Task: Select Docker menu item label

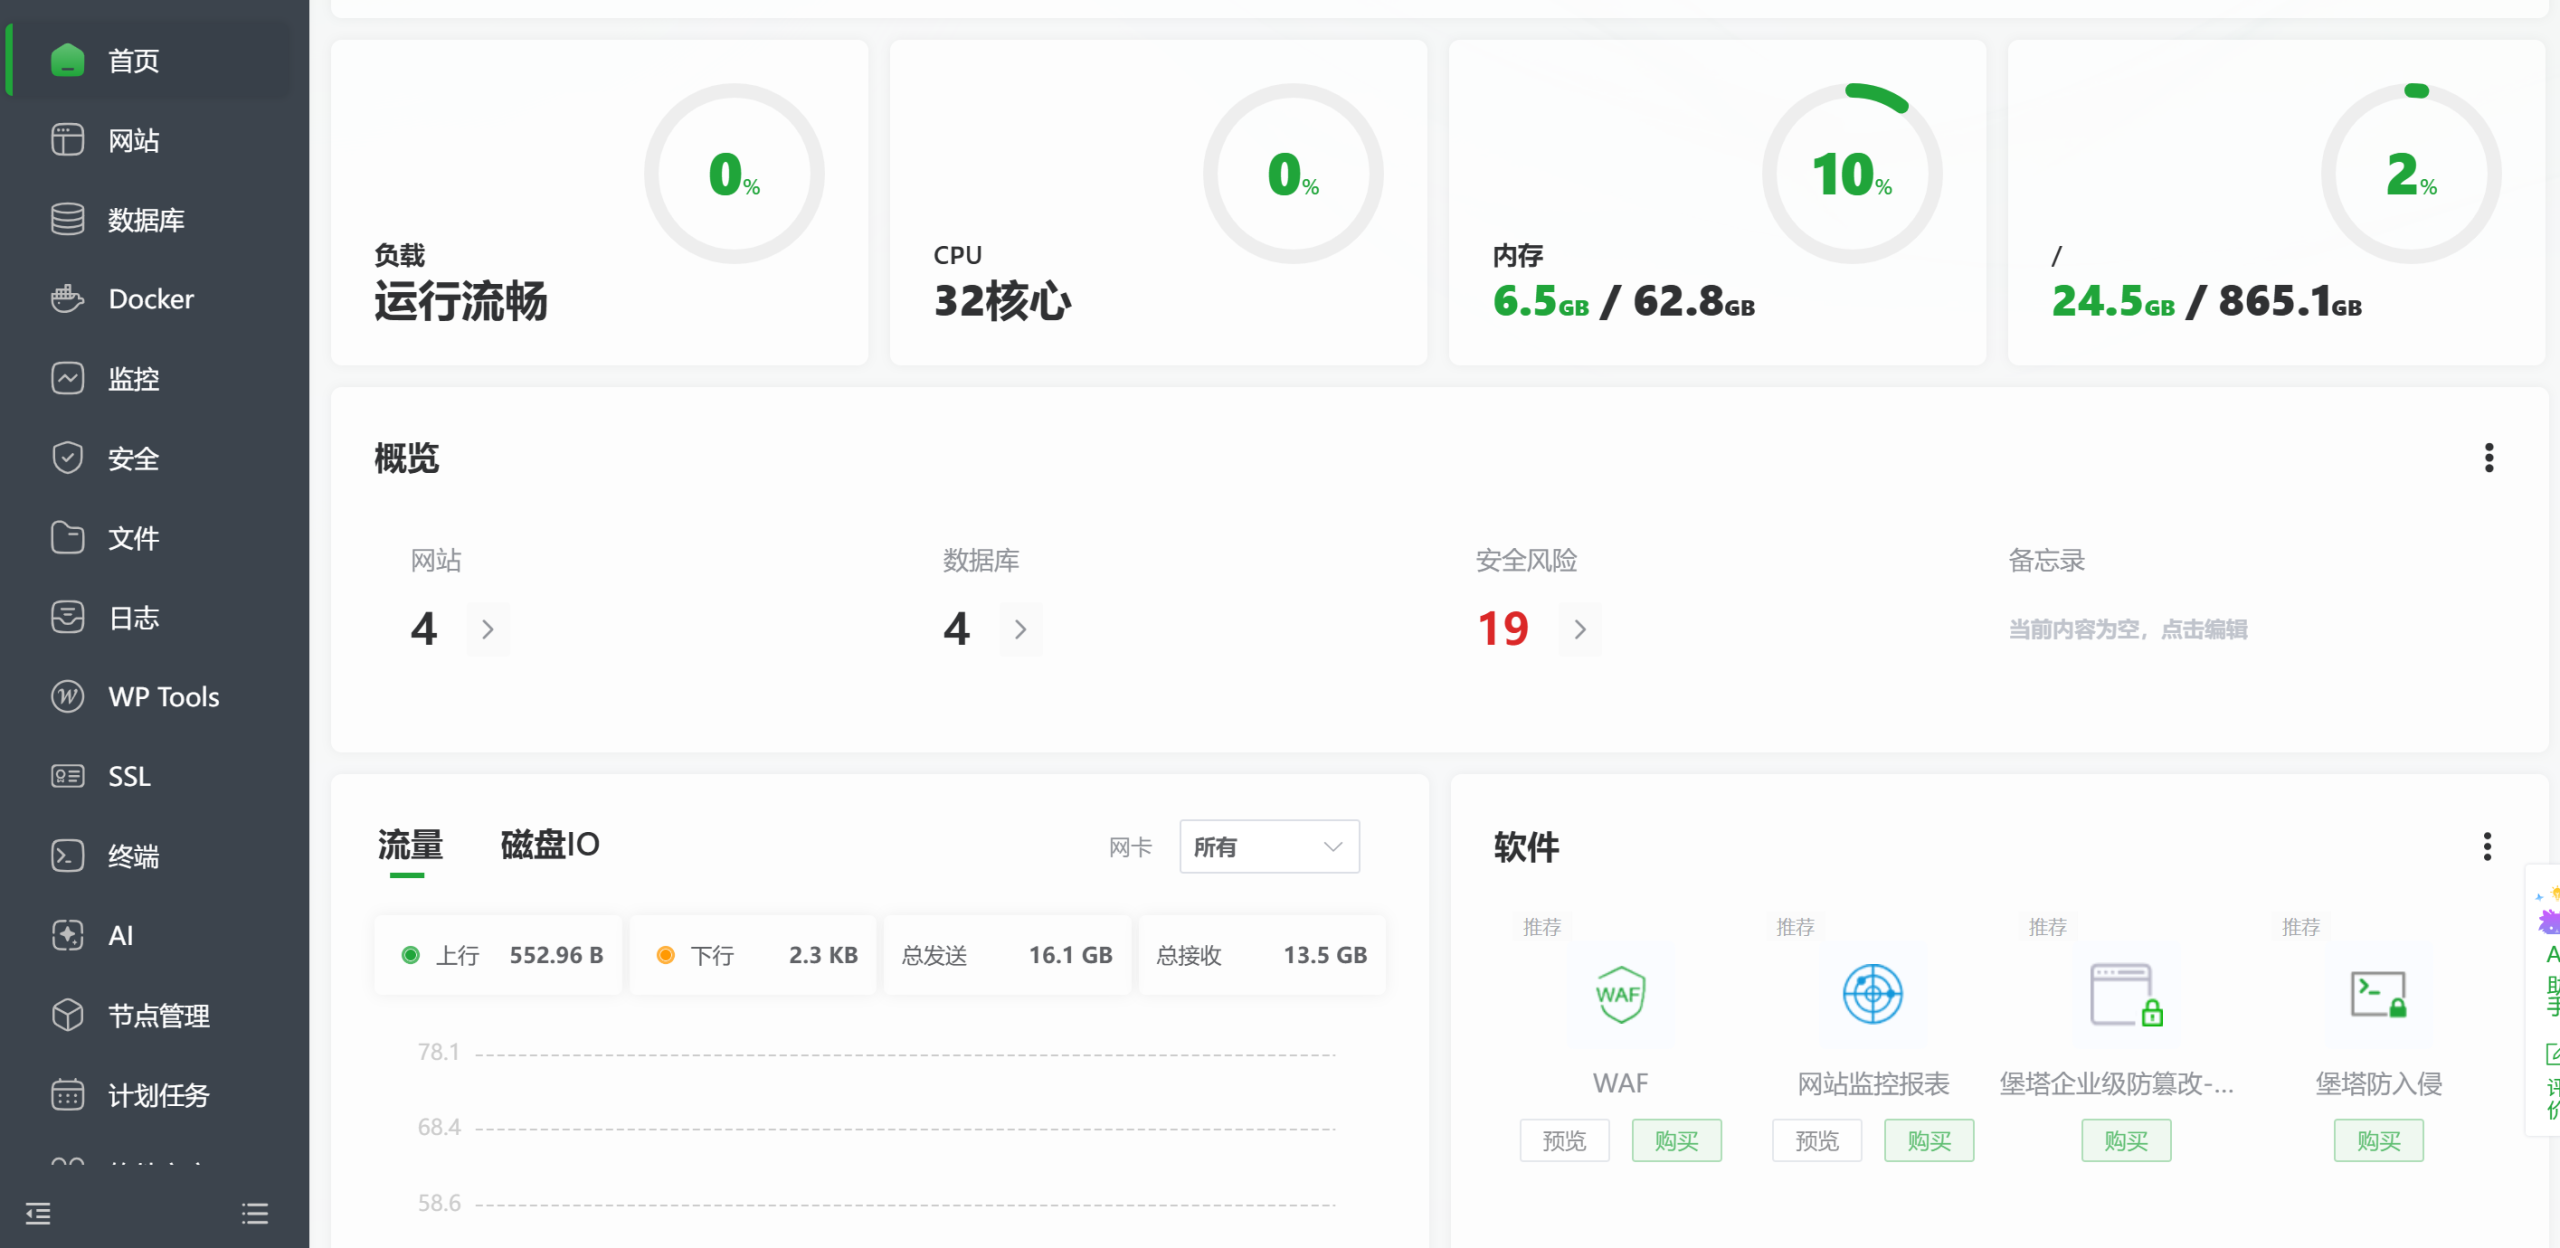Action: 151,299
